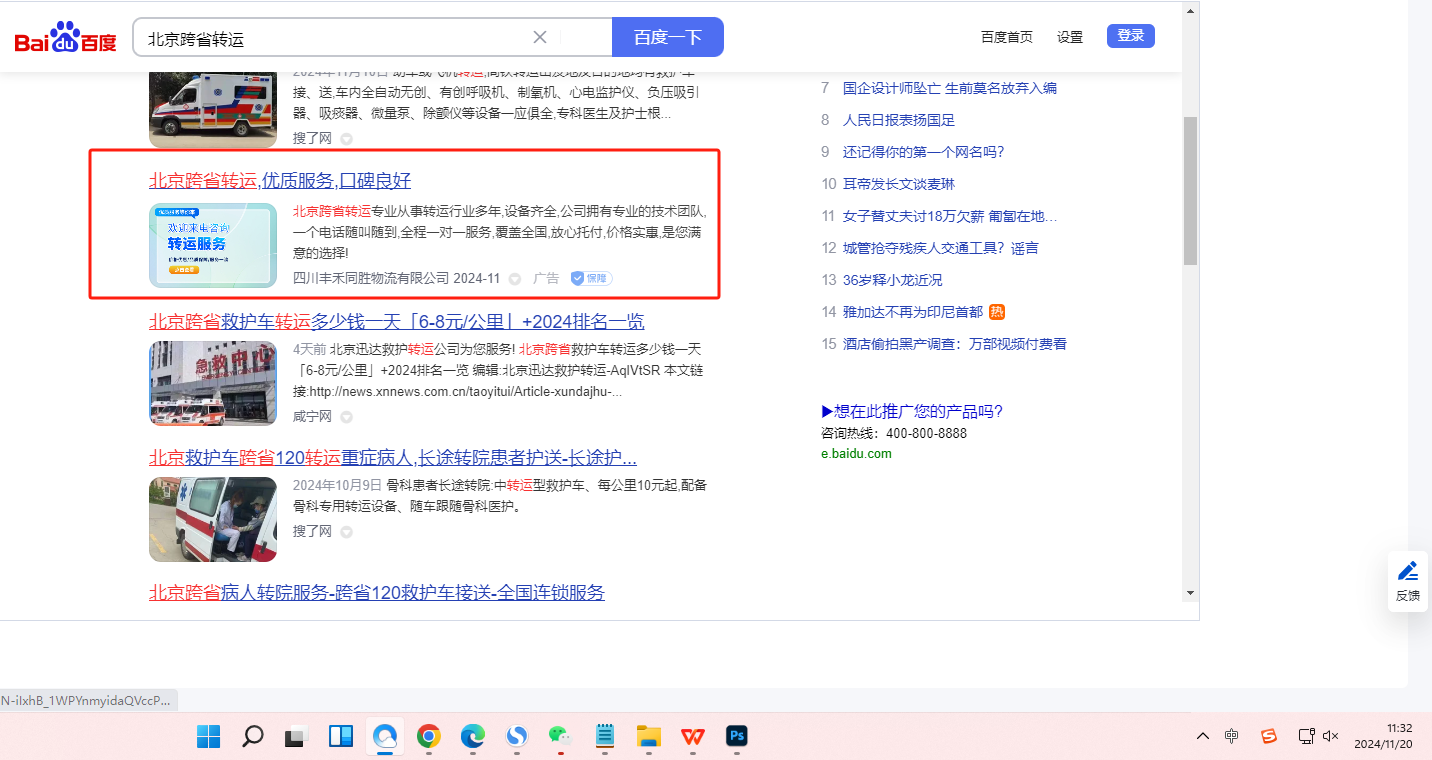
Task: Clear the search box with the X icon
Action: click(540, 37)
